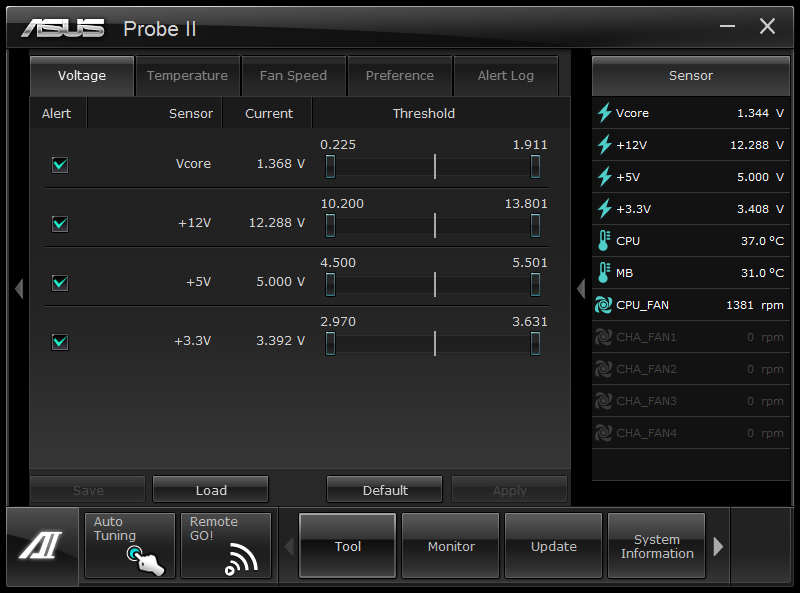Click the CPU_FAN fan icon
Screen dimensions: 800x593
pos(604,305)
